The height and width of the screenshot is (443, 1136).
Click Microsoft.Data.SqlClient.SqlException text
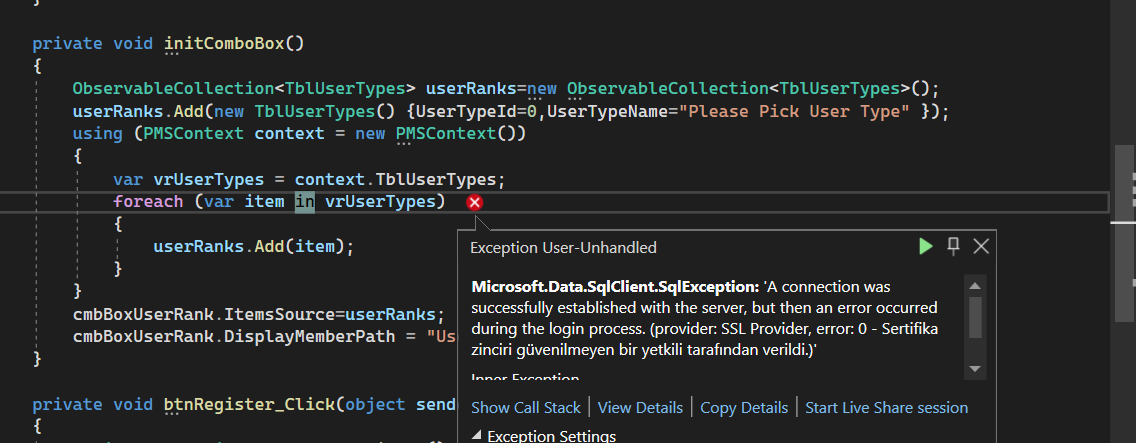click(615, 287)
